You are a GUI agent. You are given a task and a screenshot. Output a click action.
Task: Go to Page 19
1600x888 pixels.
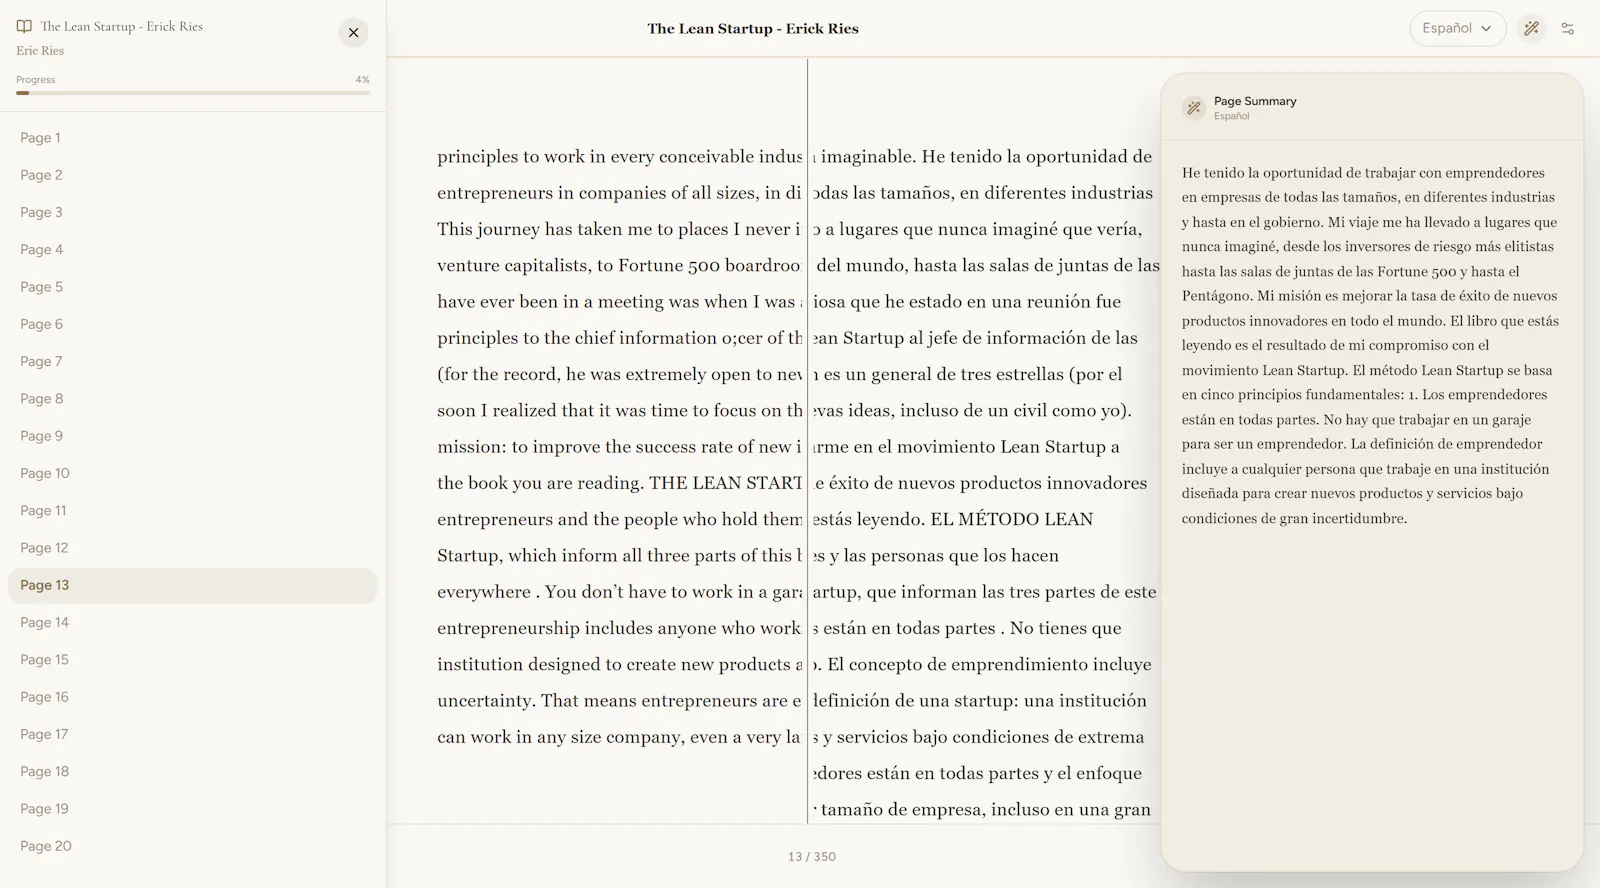[193, 809]
